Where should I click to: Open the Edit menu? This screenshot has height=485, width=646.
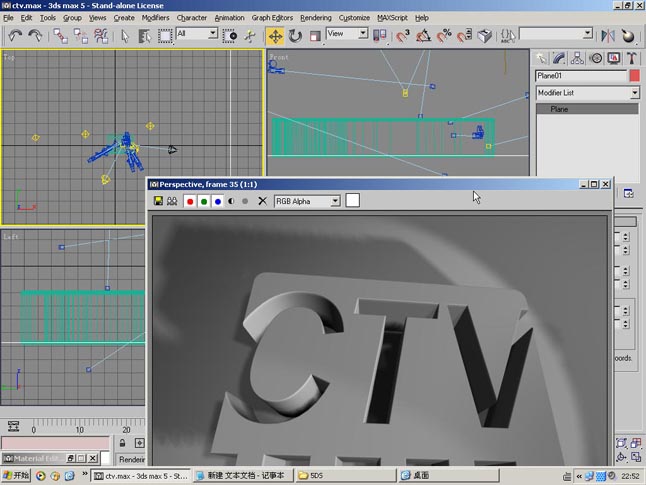coord(26,18)
